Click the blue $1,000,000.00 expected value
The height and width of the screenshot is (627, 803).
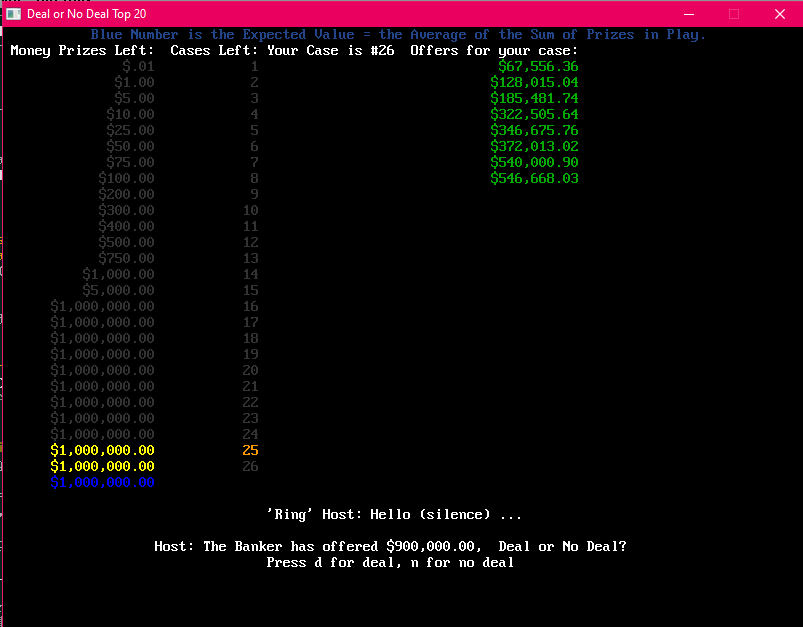102,482
